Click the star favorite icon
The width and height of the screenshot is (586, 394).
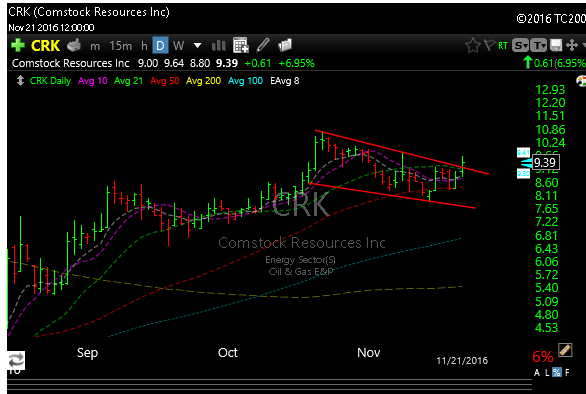472,46
